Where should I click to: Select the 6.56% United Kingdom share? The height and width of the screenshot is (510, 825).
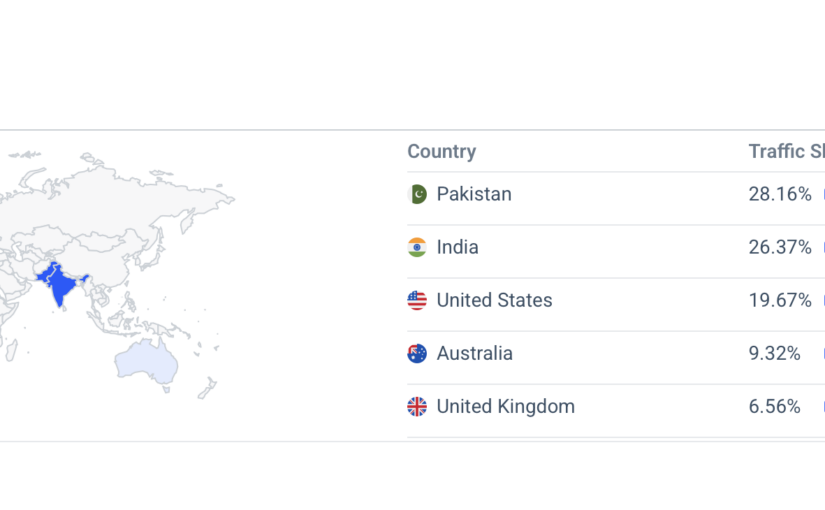click(x=775, y=406)
